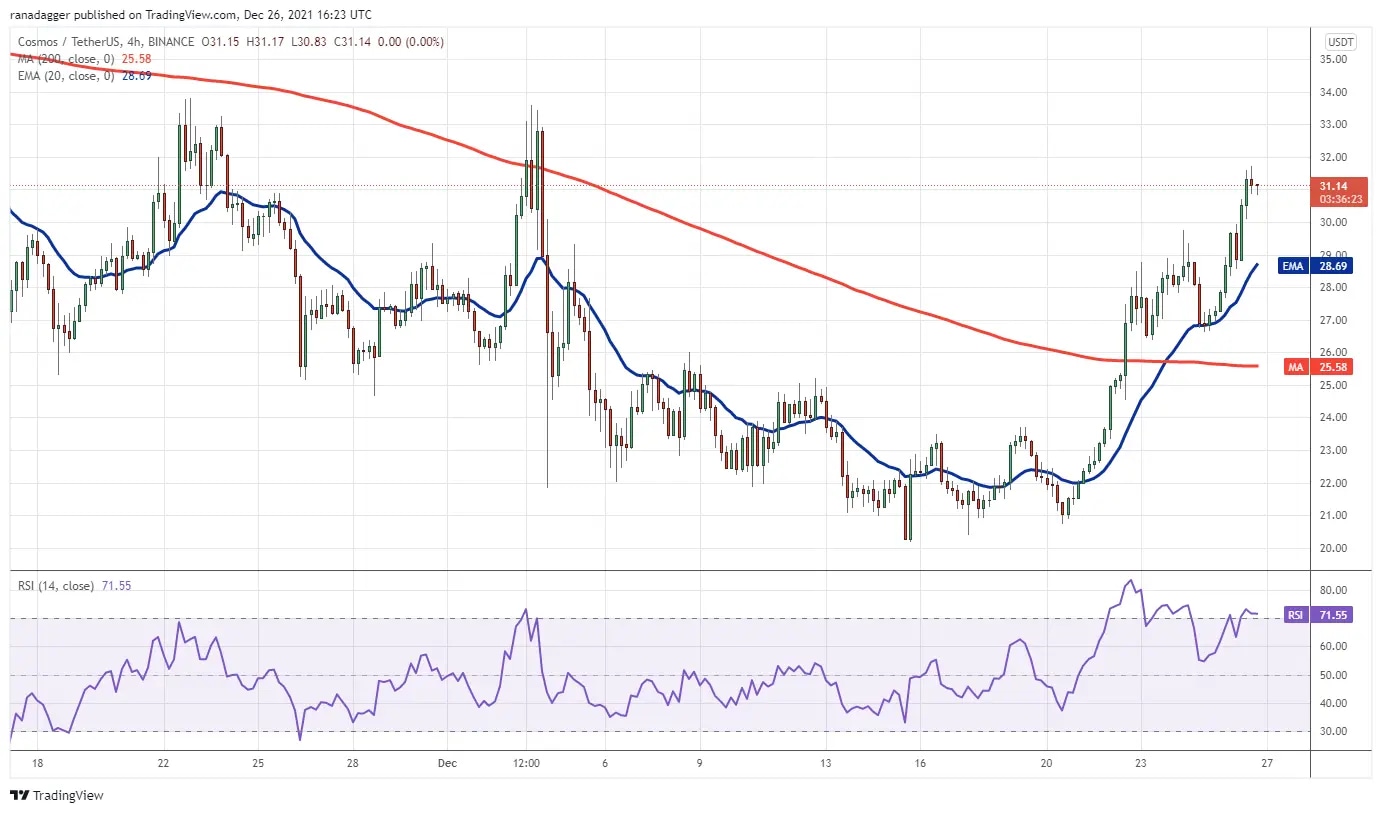This screenshot has width=1382, height=813.
Task: Click date label 20 on time axis
Action: [1047, 762]
